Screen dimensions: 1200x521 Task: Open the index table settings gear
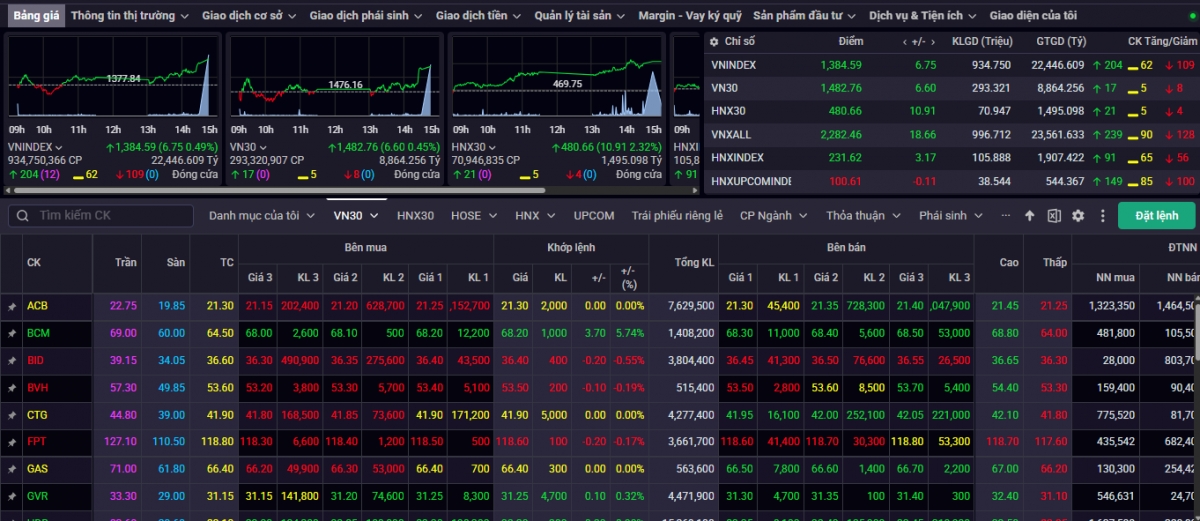click(x=712, y=42)
